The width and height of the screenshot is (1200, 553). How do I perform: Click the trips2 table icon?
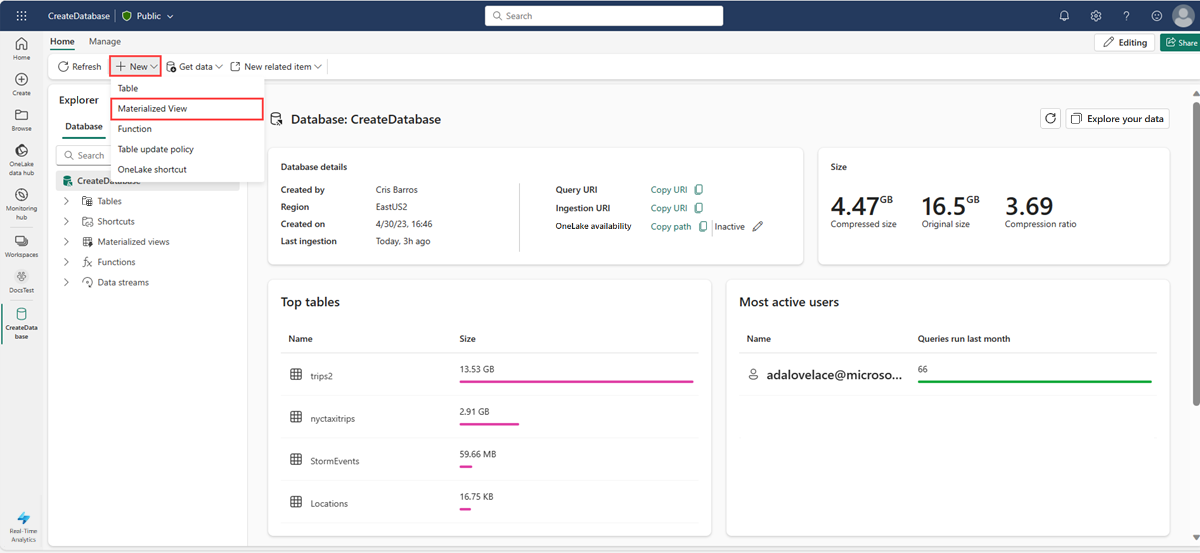click(x=296, y=374)
